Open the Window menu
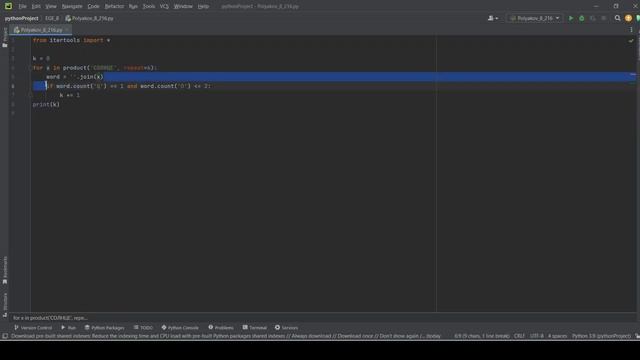This screenshot has height=360, width=640. [183, 6]
